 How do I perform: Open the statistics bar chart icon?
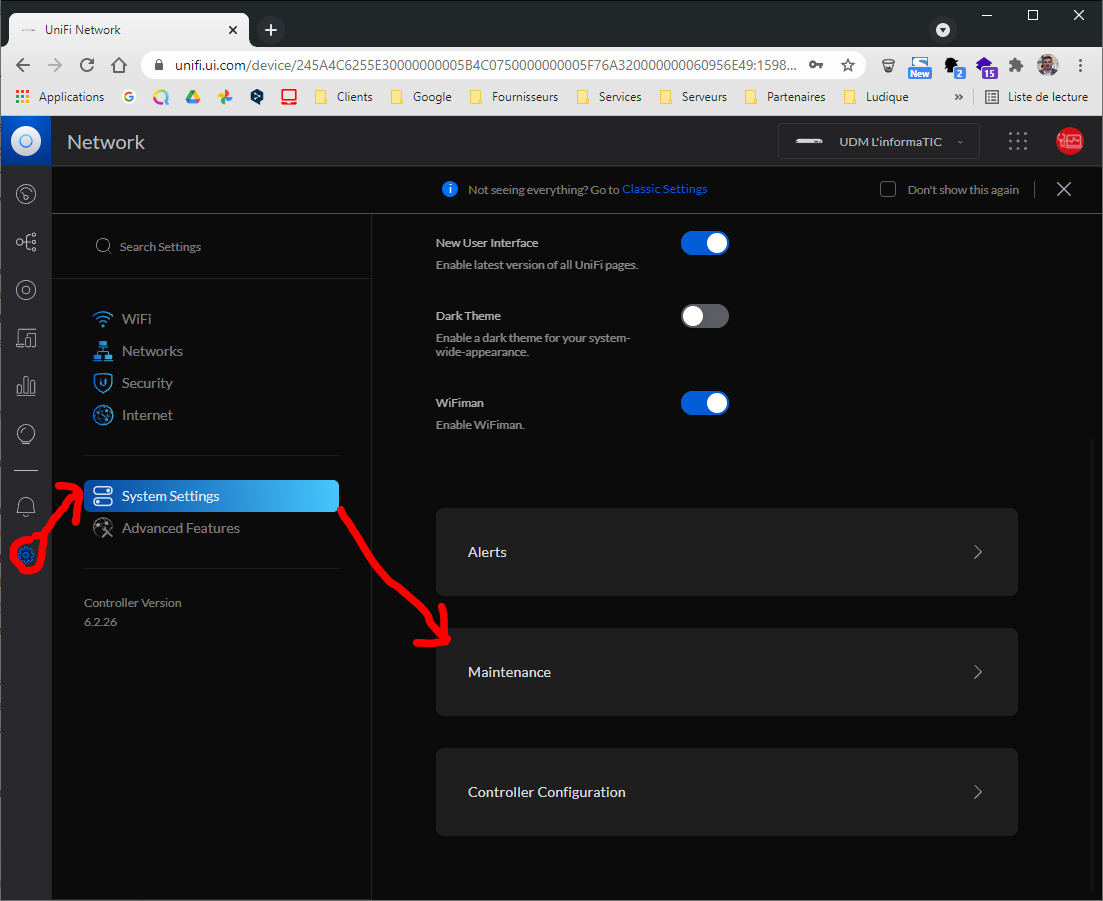click(x=26, y=386)
